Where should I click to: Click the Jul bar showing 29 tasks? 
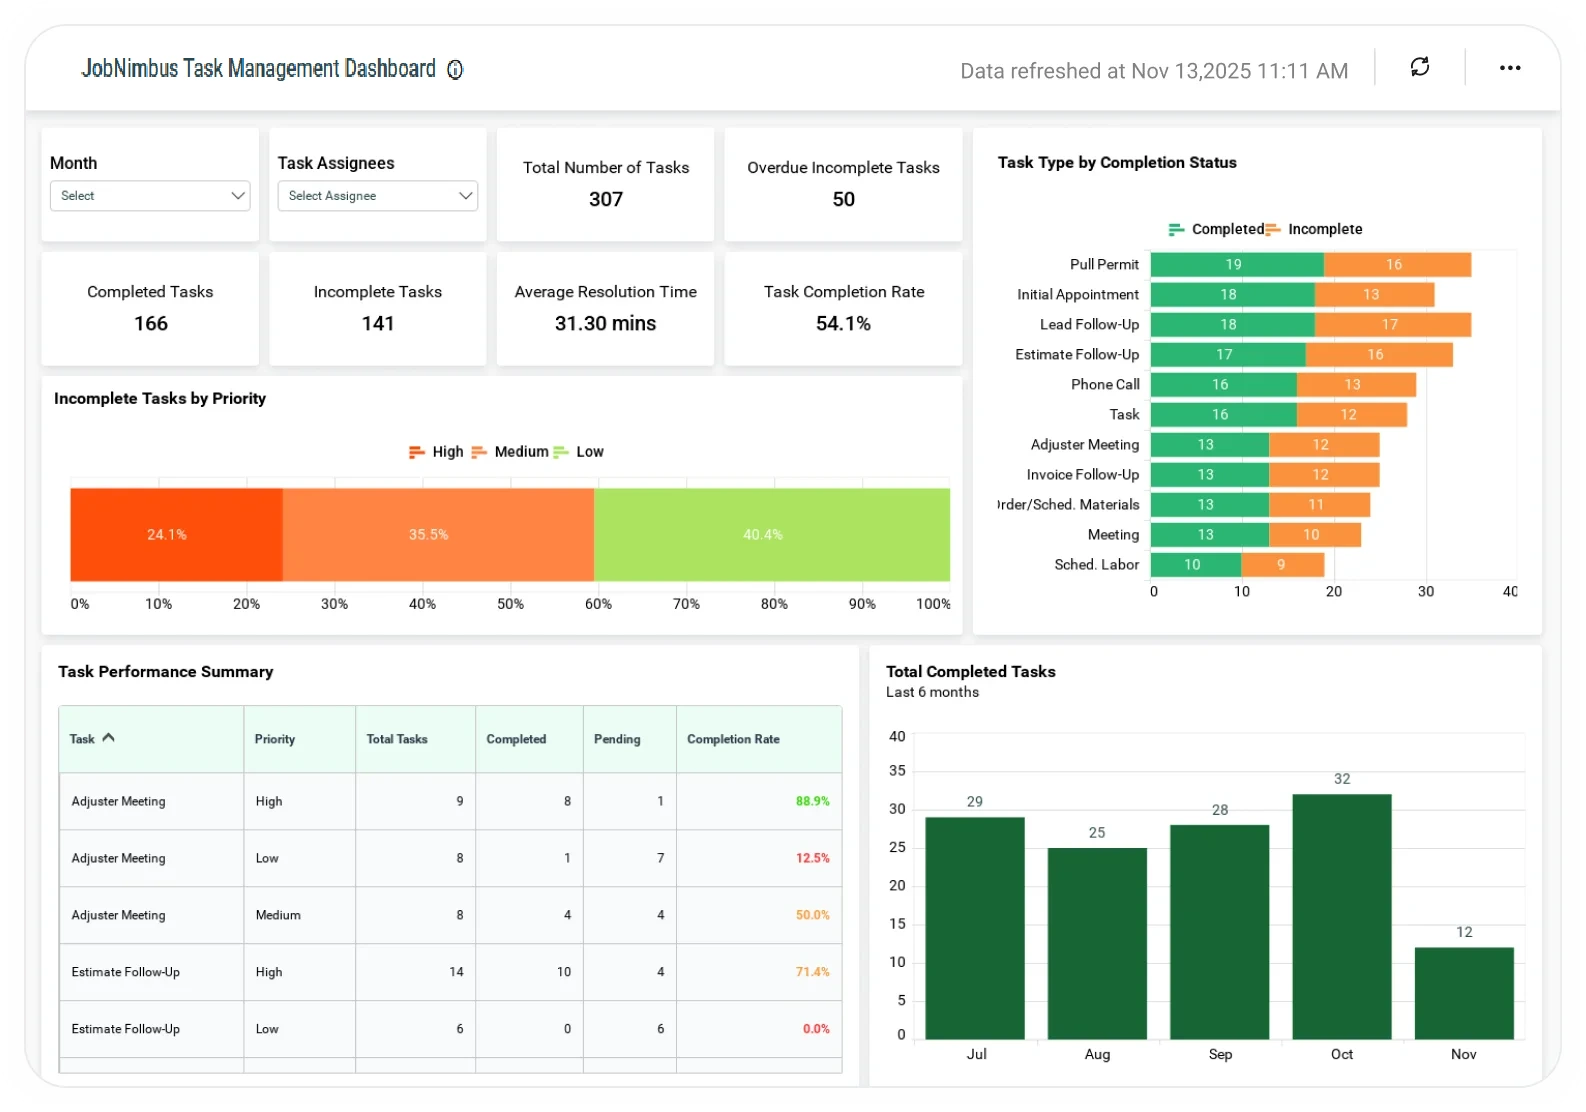coord(975,928)
